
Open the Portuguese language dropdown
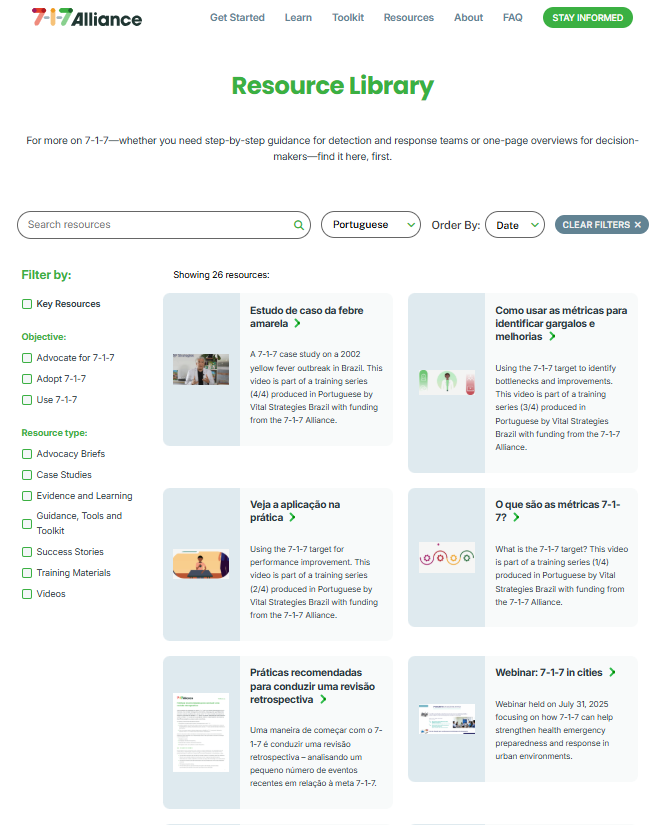370,225
